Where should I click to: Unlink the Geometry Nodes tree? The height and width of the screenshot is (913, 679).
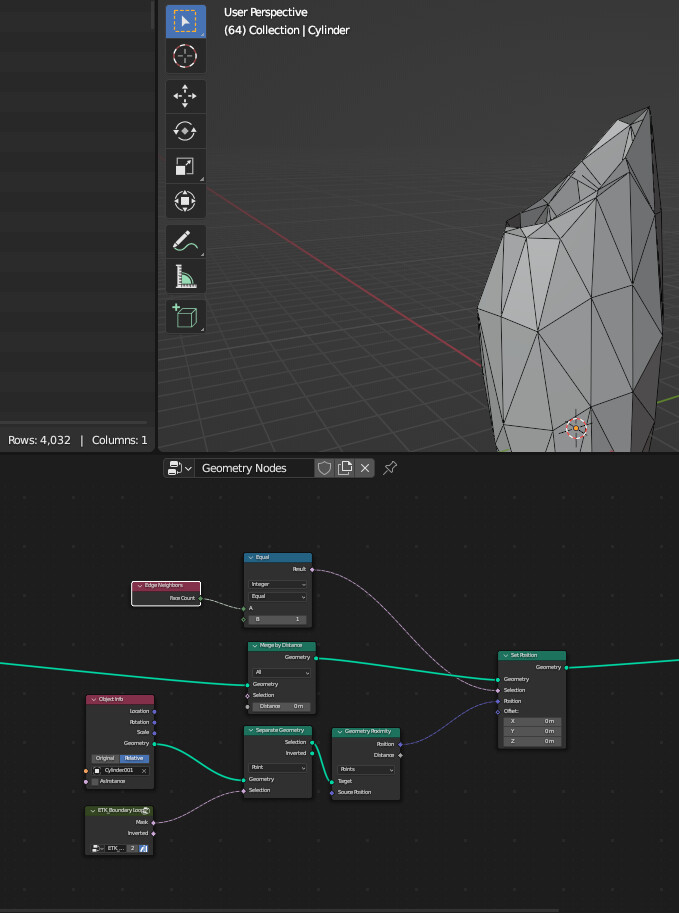[365, 468]
